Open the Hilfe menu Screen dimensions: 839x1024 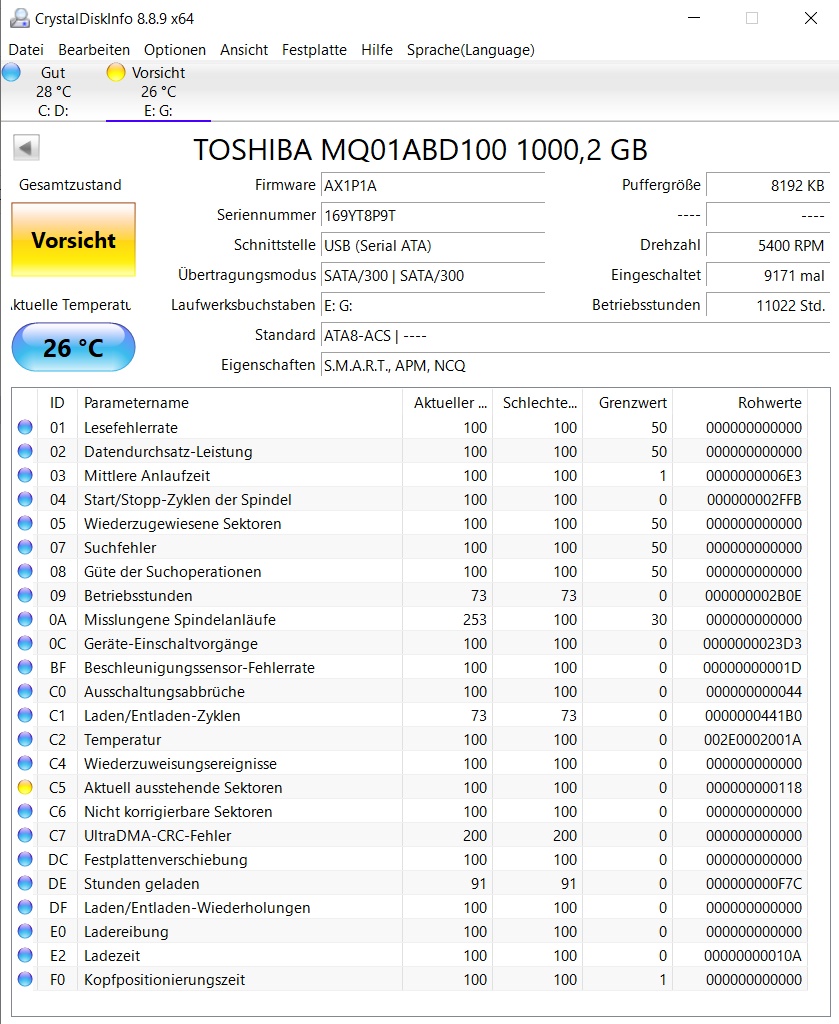coord(377,50)
